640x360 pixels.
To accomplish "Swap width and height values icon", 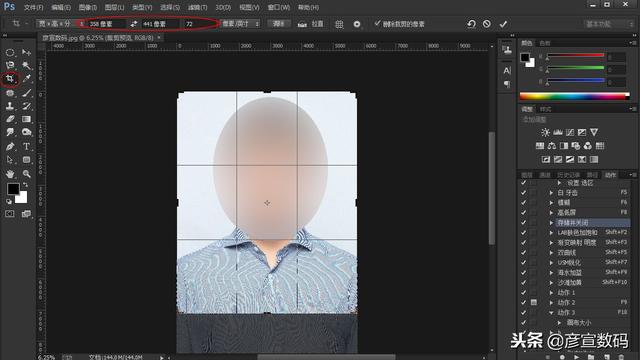I will pyautogui.click(x=134, y=24).
